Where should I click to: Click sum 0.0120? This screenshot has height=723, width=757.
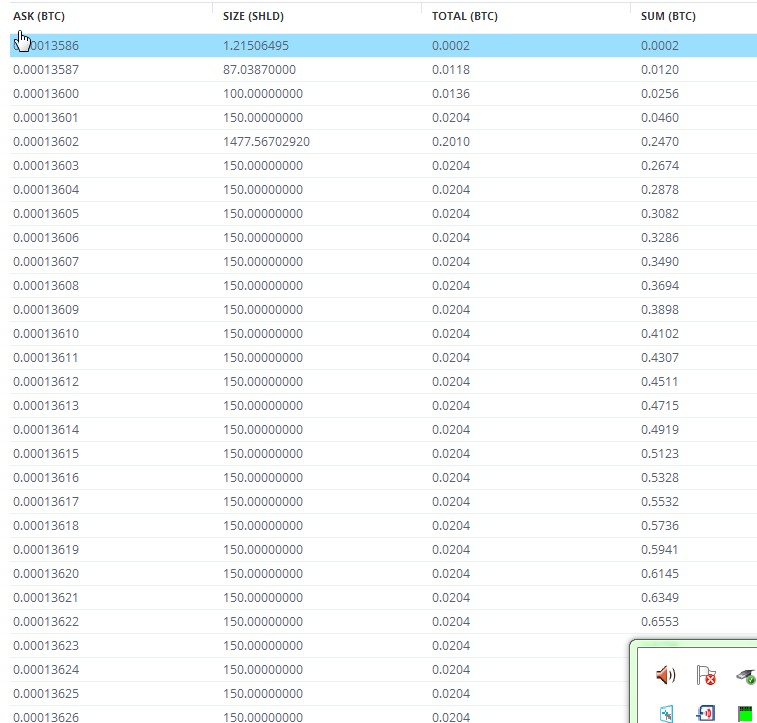tap(660, 70)
